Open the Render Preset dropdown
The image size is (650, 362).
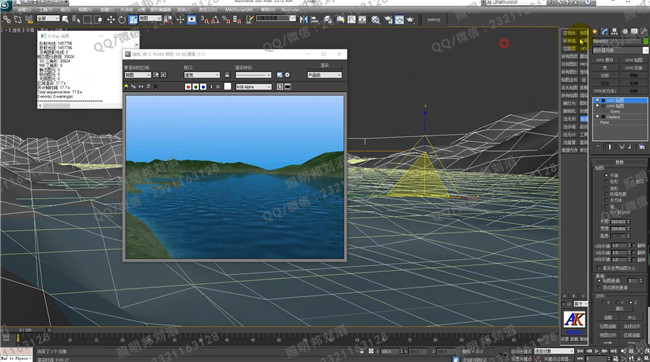coord(253,75)
